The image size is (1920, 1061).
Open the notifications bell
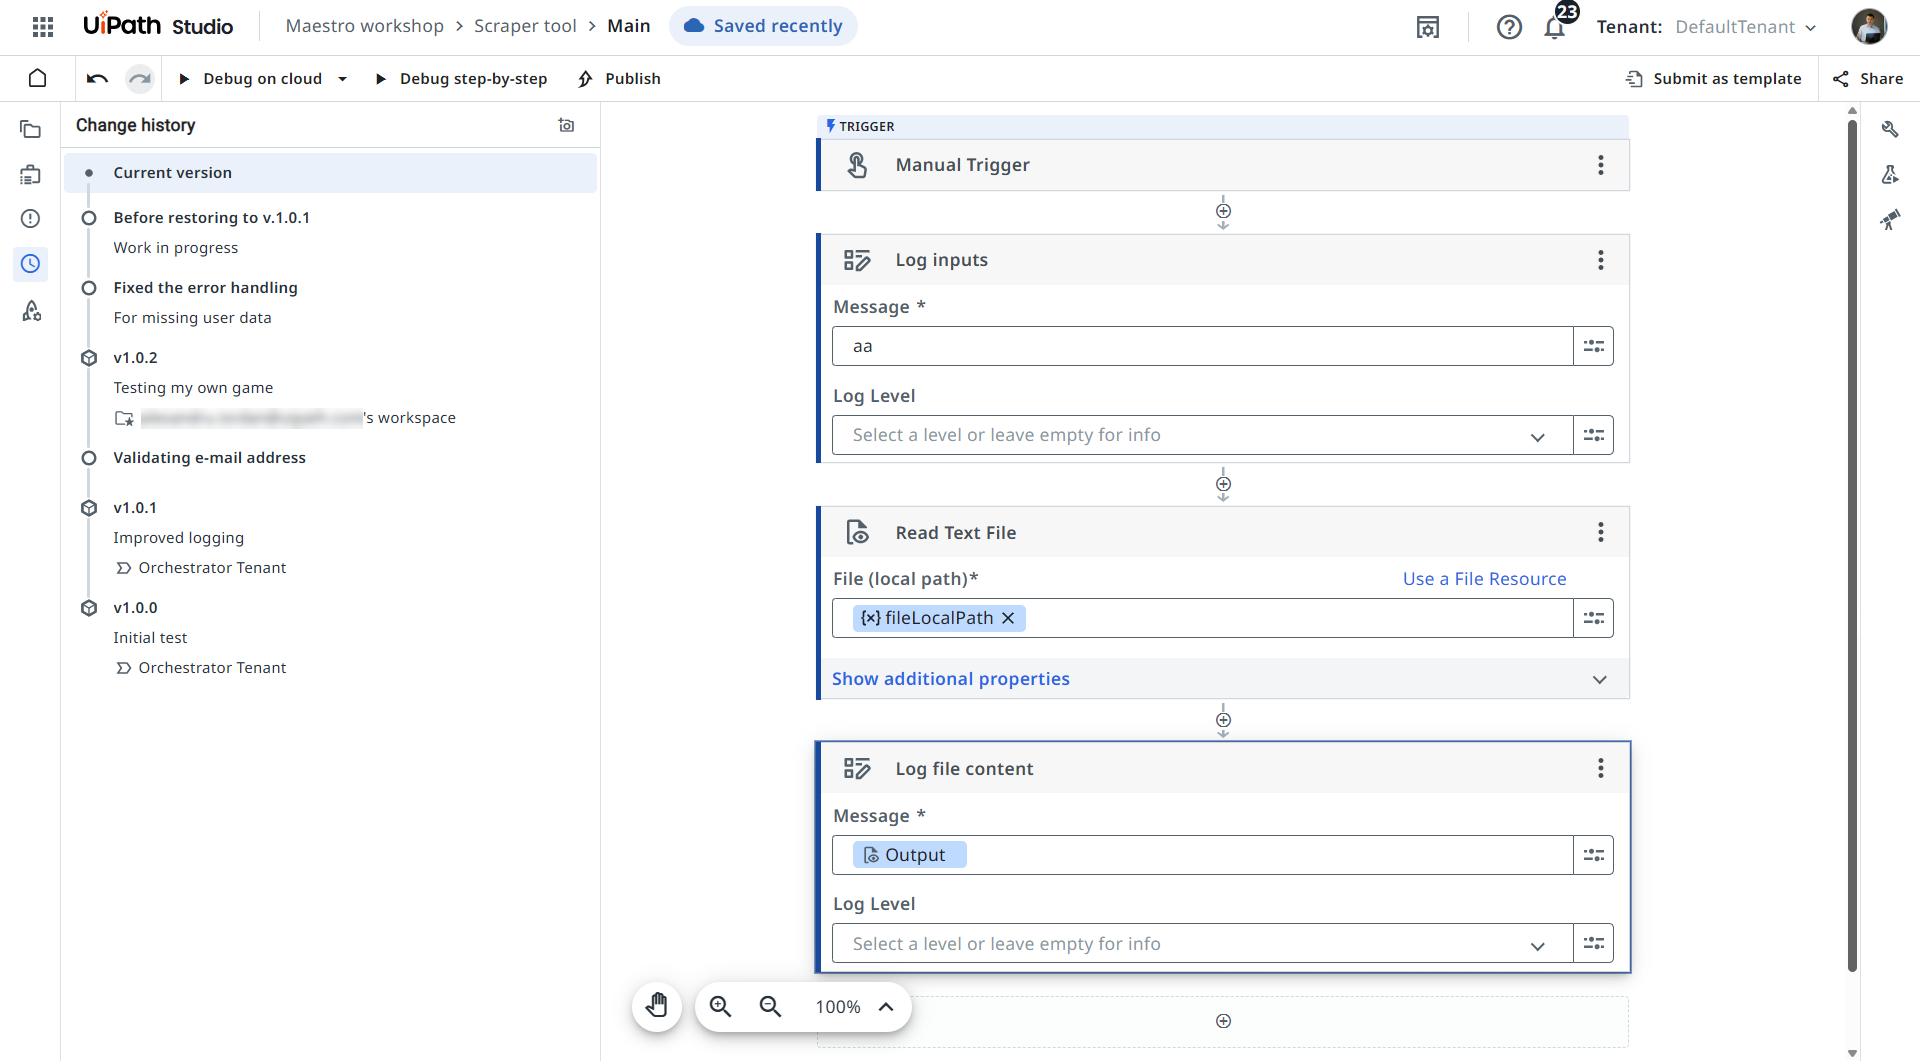coord(1554,27)
